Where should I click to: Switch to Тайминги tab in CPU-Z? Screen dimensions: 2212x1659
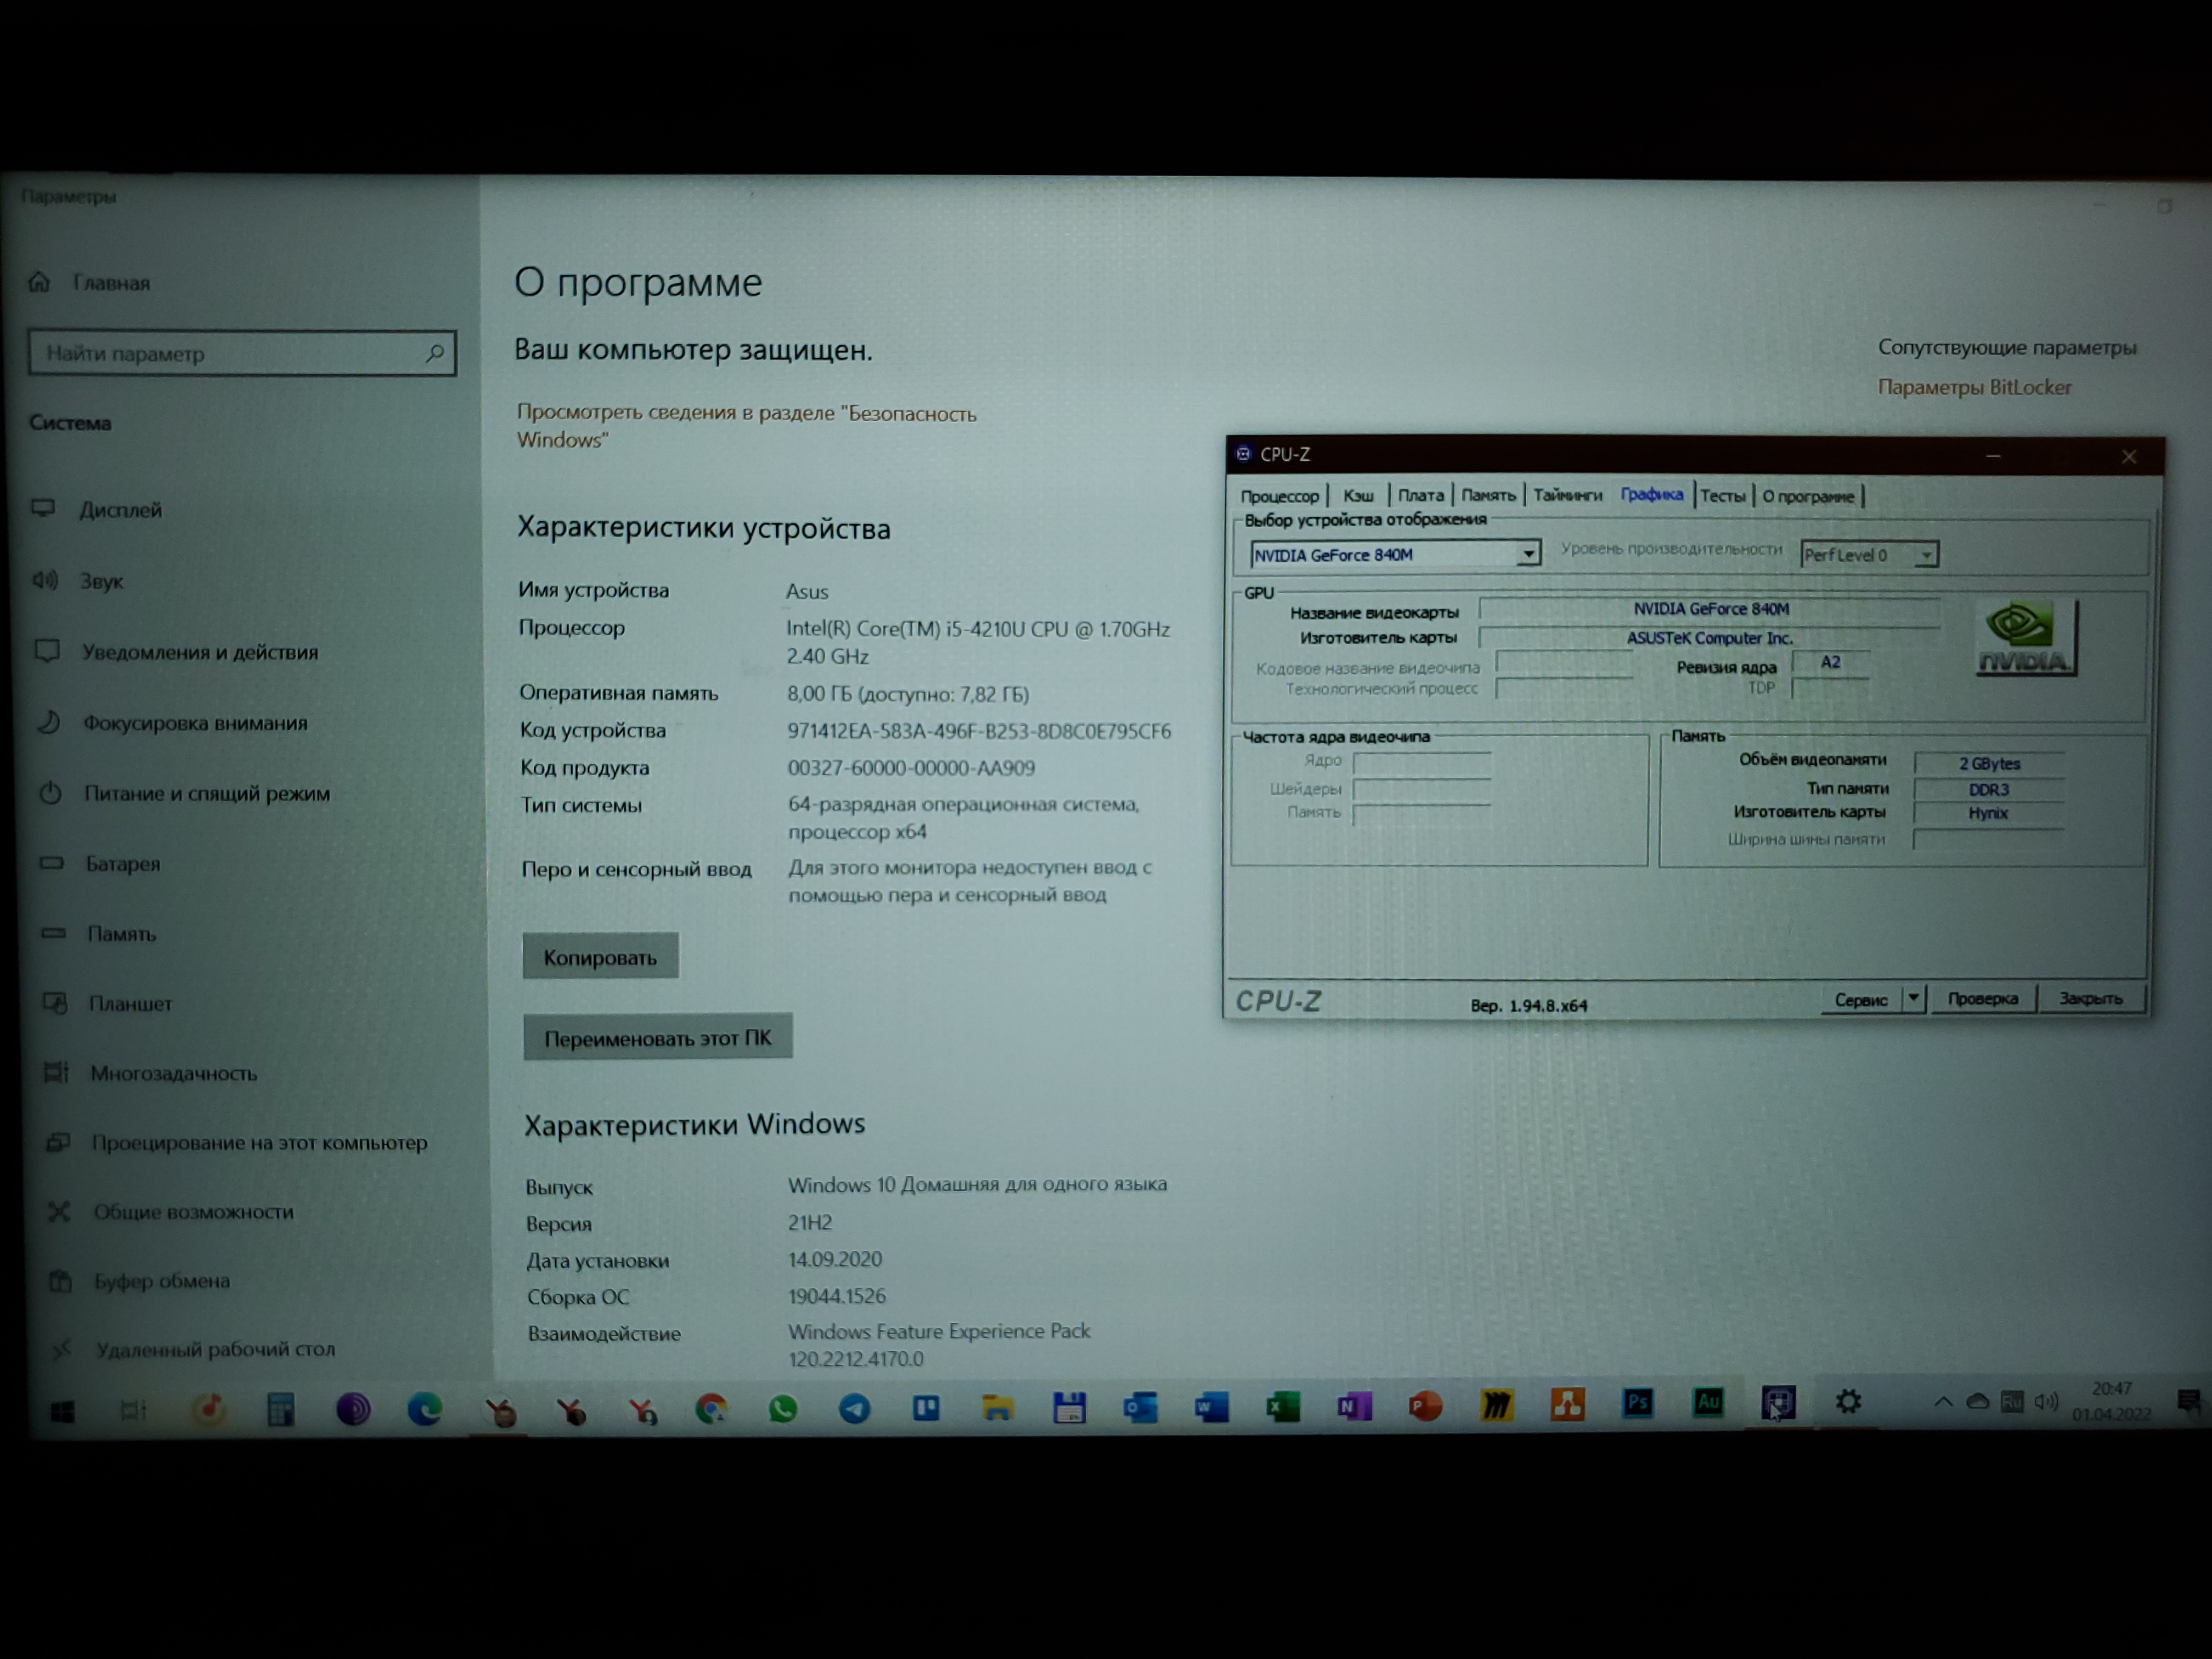pyautogui.click(x=1567, y=495)
